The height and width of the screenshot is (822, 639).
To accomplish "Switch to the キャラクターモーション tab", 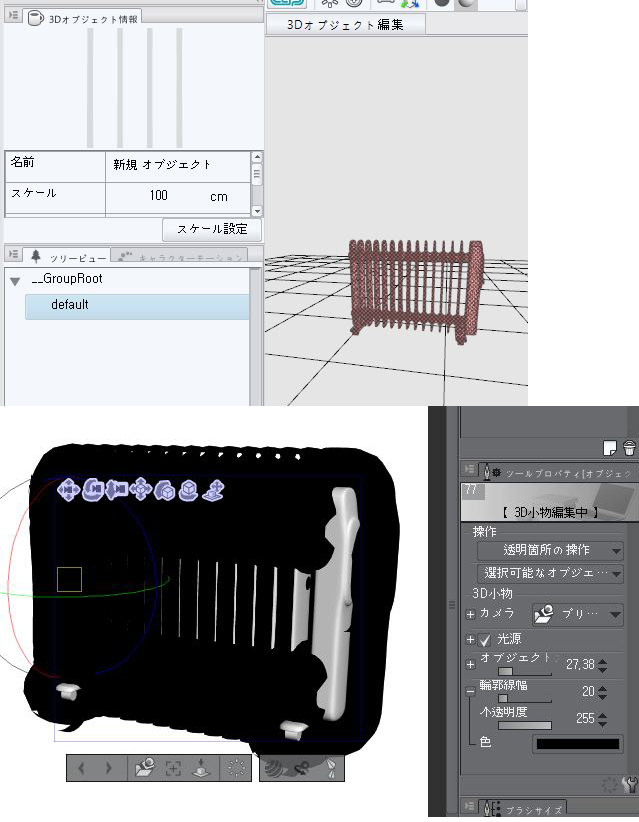I will [179, 257].
